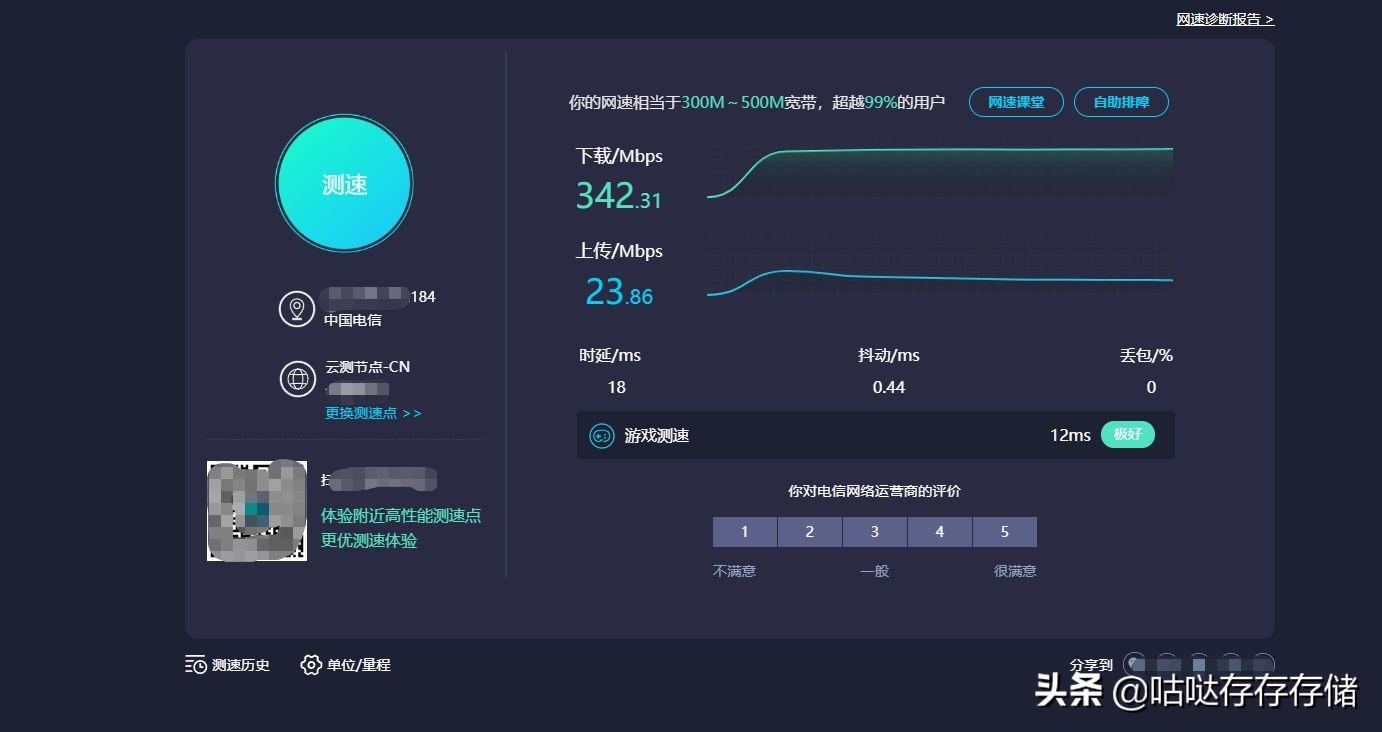Open 体验附近高性能测速点 link
Image resolution: width=1382 pixels, height=732 pixels.
pyautogui.click(x=400, y=515)
